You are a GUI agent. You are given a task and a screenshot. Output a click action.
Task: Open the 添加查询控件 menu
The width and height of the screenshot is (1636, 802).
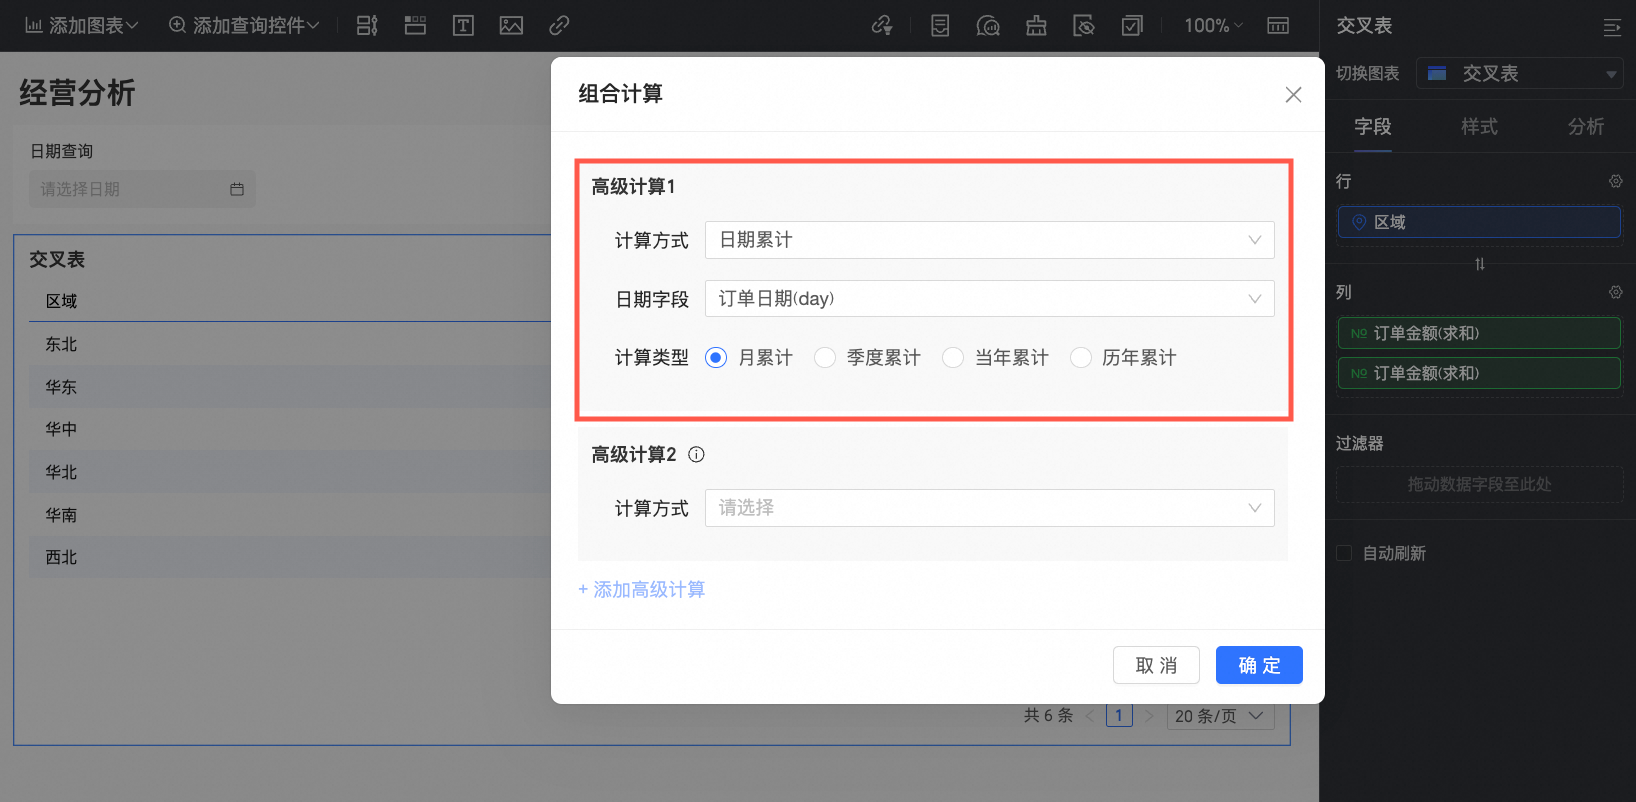(244, 25)
